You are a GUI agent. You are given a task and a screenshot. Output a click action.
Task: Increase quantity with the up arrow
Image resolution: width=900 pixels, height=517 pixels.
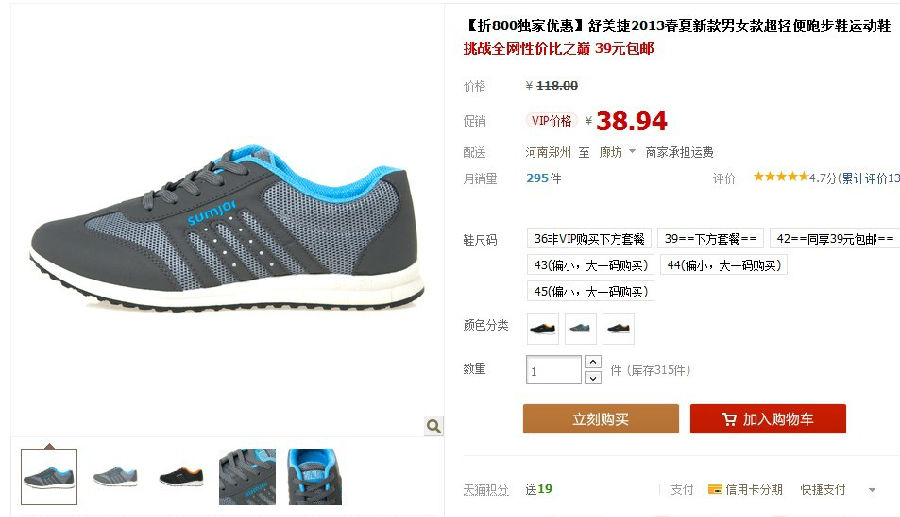(x=593, y=362)
